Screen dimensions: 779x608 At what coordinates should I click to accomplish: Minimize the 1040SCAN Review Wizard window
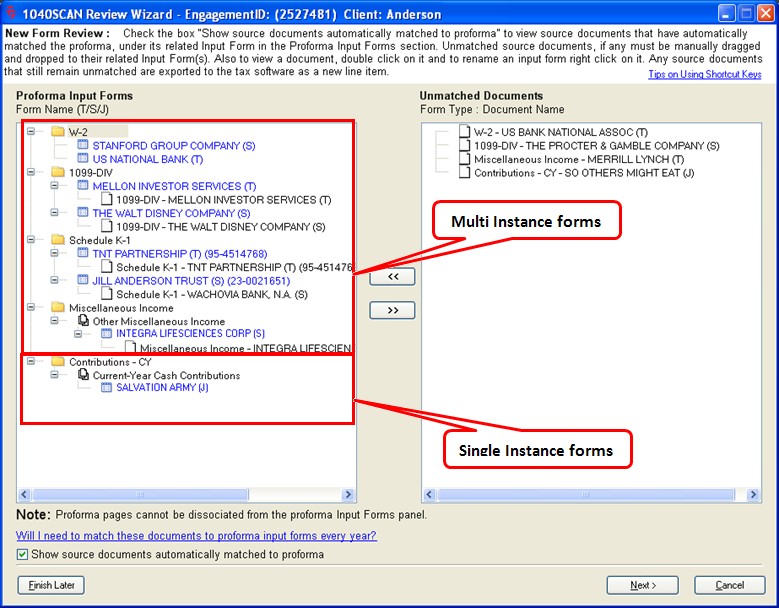(x=726, y=13)
